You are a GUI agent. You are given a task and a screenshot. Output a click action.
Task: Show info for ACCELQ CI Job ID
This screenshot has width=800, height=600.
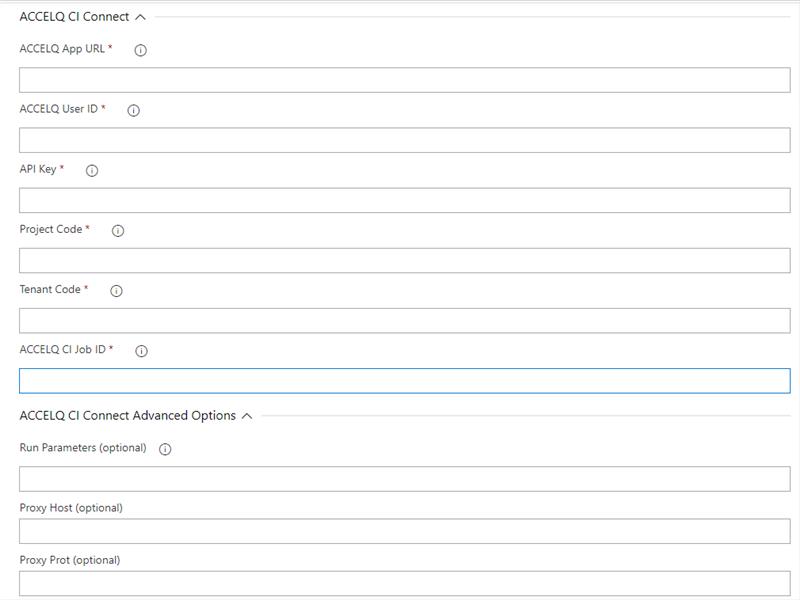coord(141,351)
